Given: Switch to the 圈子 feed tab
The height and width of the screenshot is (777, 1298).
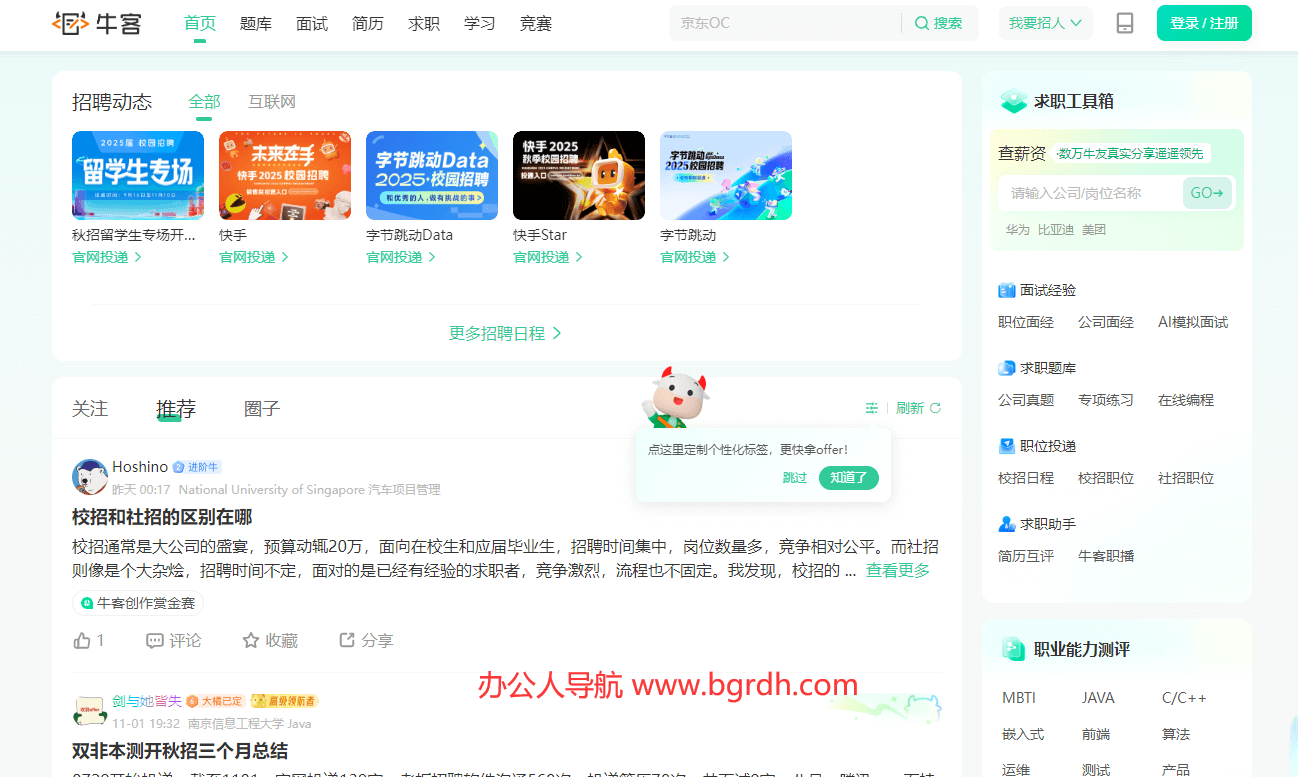Looking at the screenshot, I should point(262,409).
